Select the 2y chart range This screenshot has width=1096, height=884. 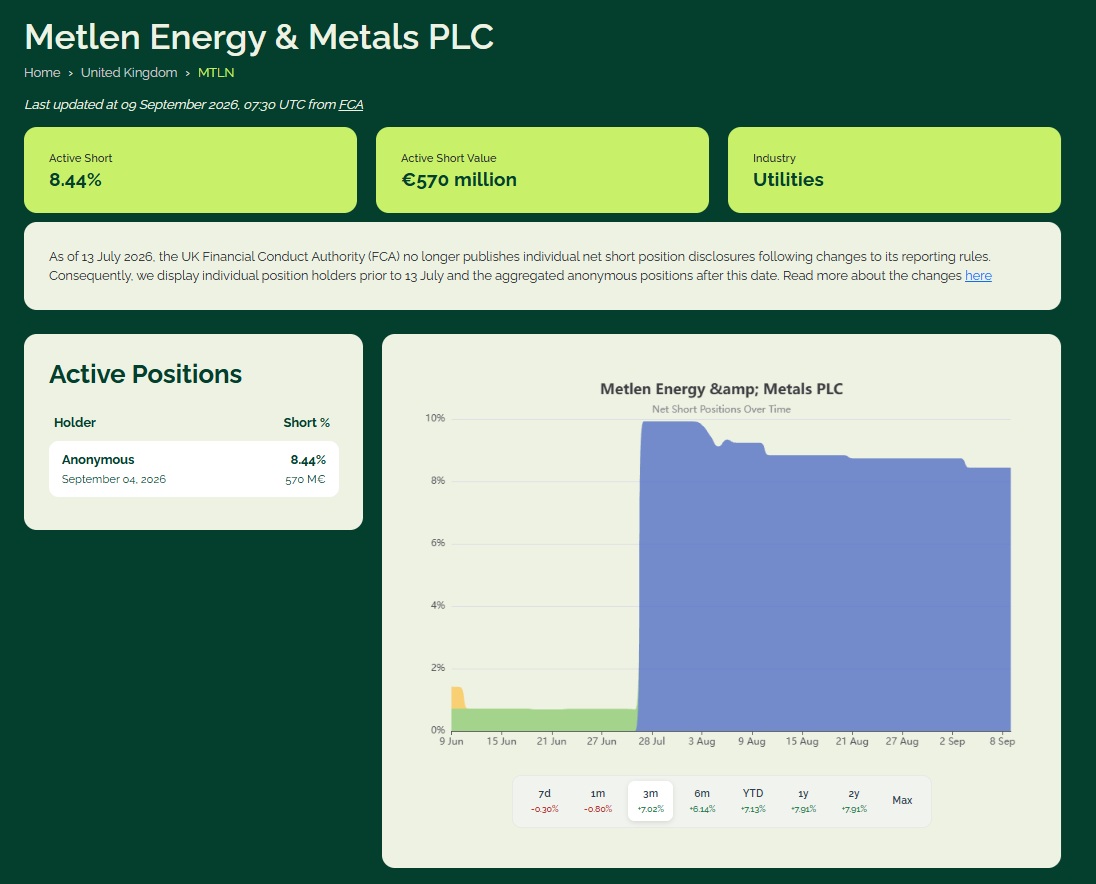click(853, 801)
